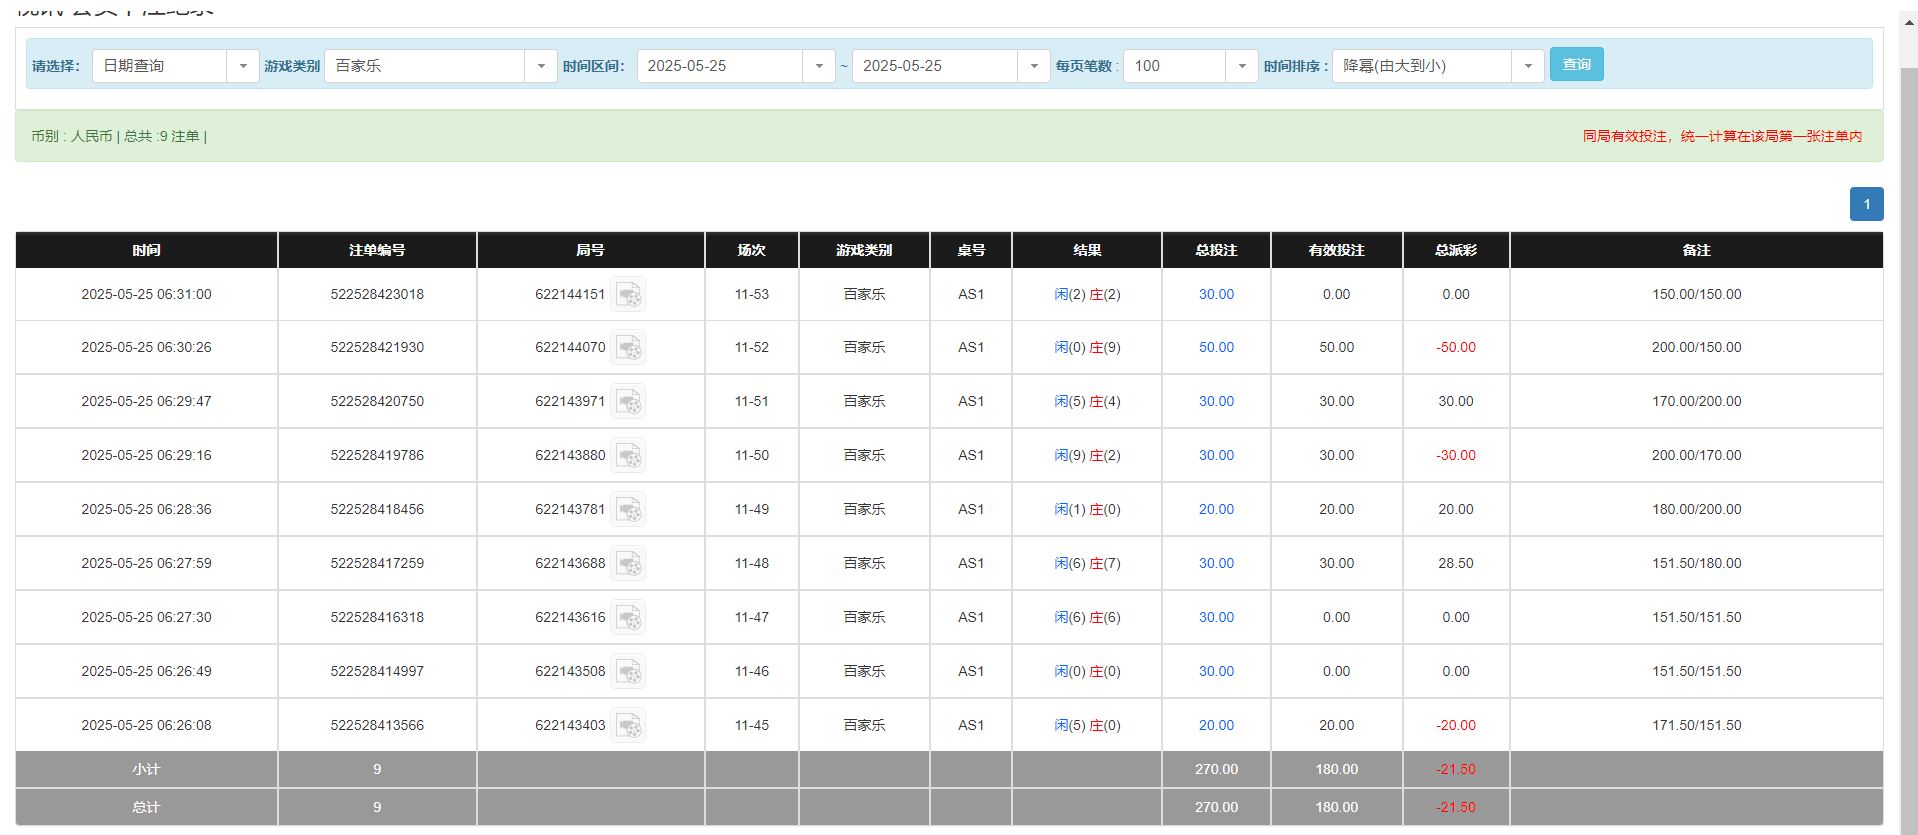Click total bet 50.00 link for 11-52
This screenshot has height=835, width=1918.
(1216, 348)
